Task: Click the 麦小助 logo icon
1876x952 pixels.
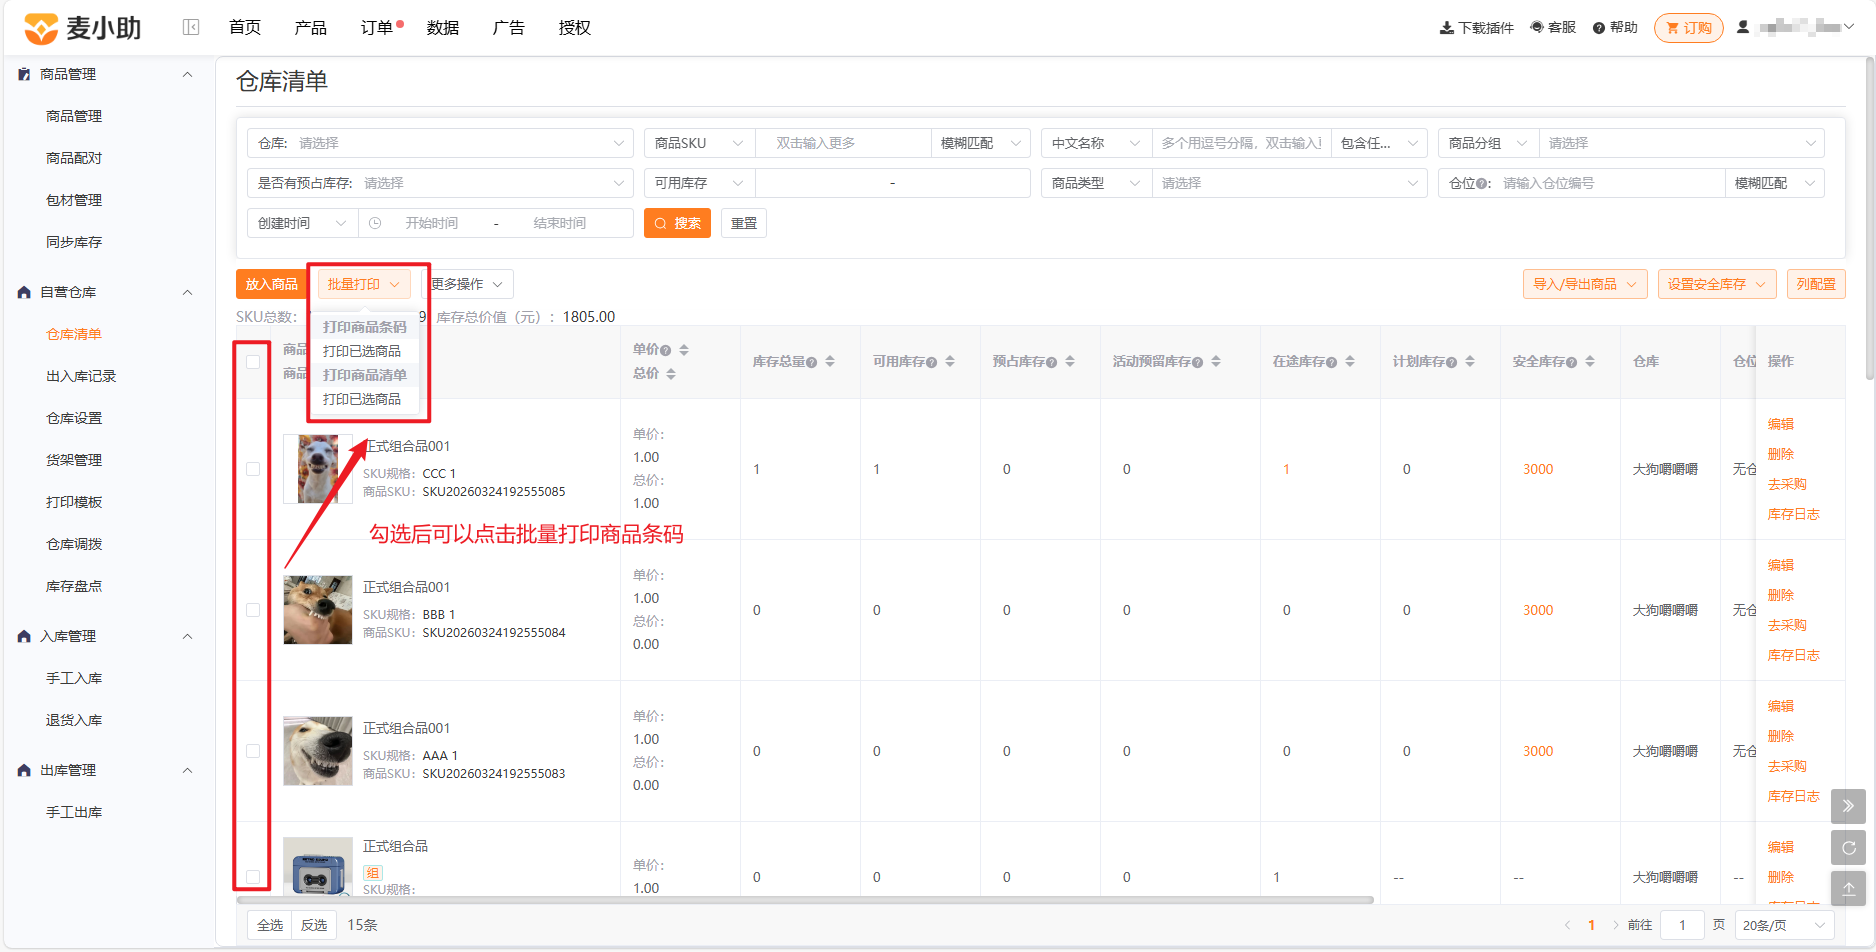Action: [41, 29]
